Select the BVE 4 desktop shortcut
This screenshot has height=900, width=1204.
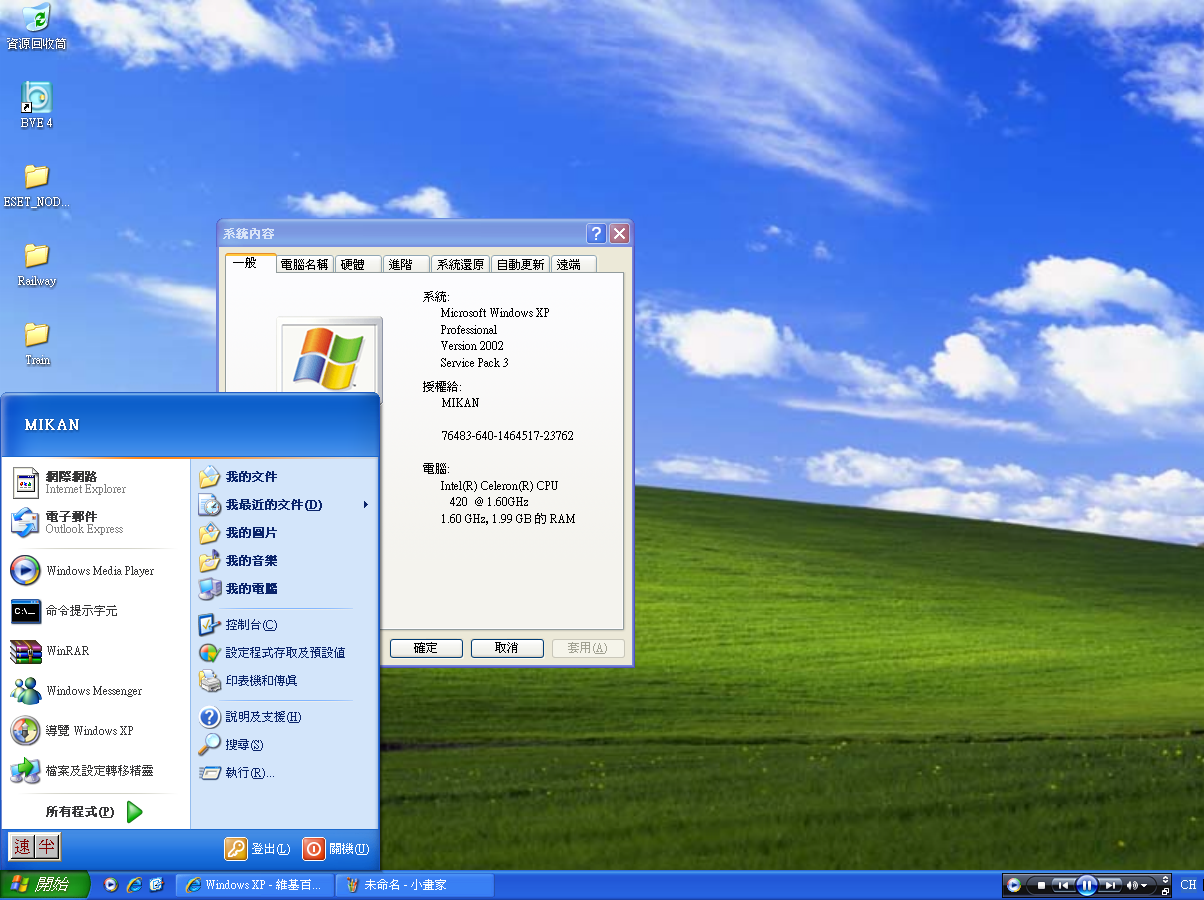click(x=36, y=106)
